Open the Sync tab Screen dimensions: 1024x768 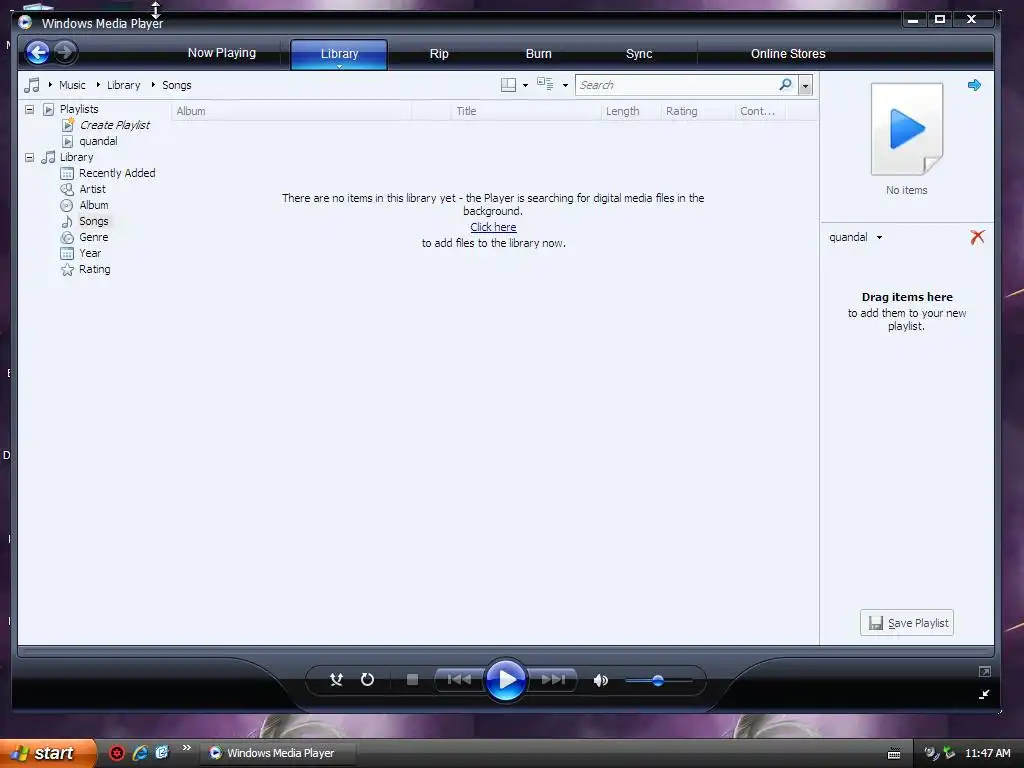pos(639,54)
